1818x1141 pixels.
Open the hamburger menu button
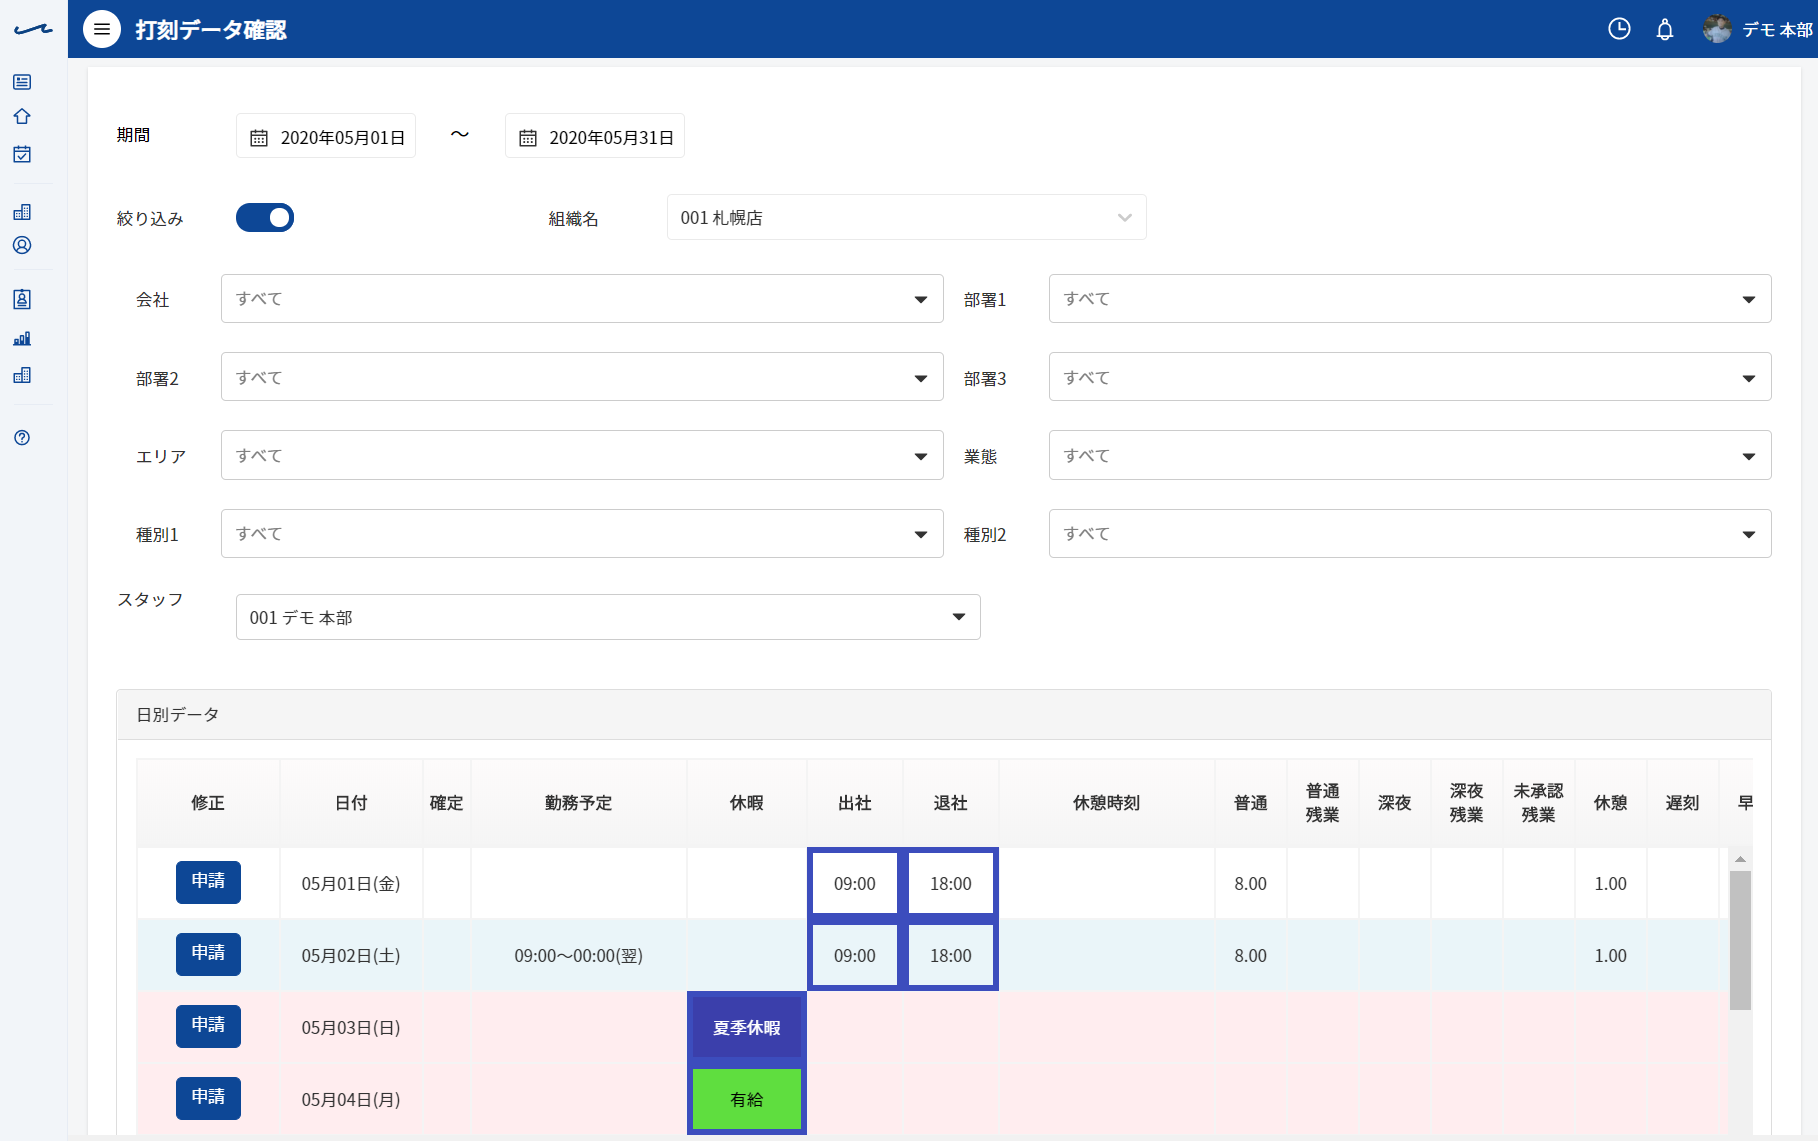coord(102,30)
